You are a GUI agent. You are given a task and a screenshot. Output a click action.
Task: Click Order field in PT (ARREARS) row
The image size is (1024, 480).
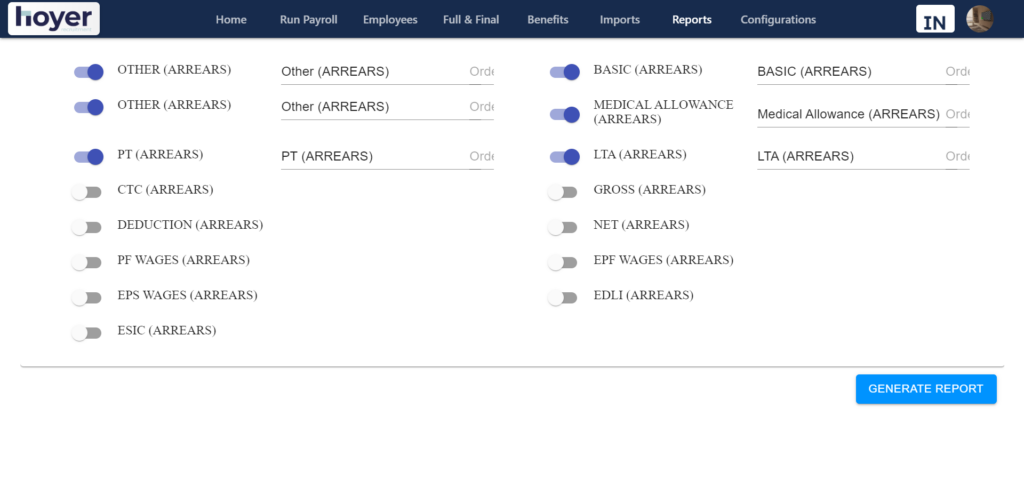point(481,157)
